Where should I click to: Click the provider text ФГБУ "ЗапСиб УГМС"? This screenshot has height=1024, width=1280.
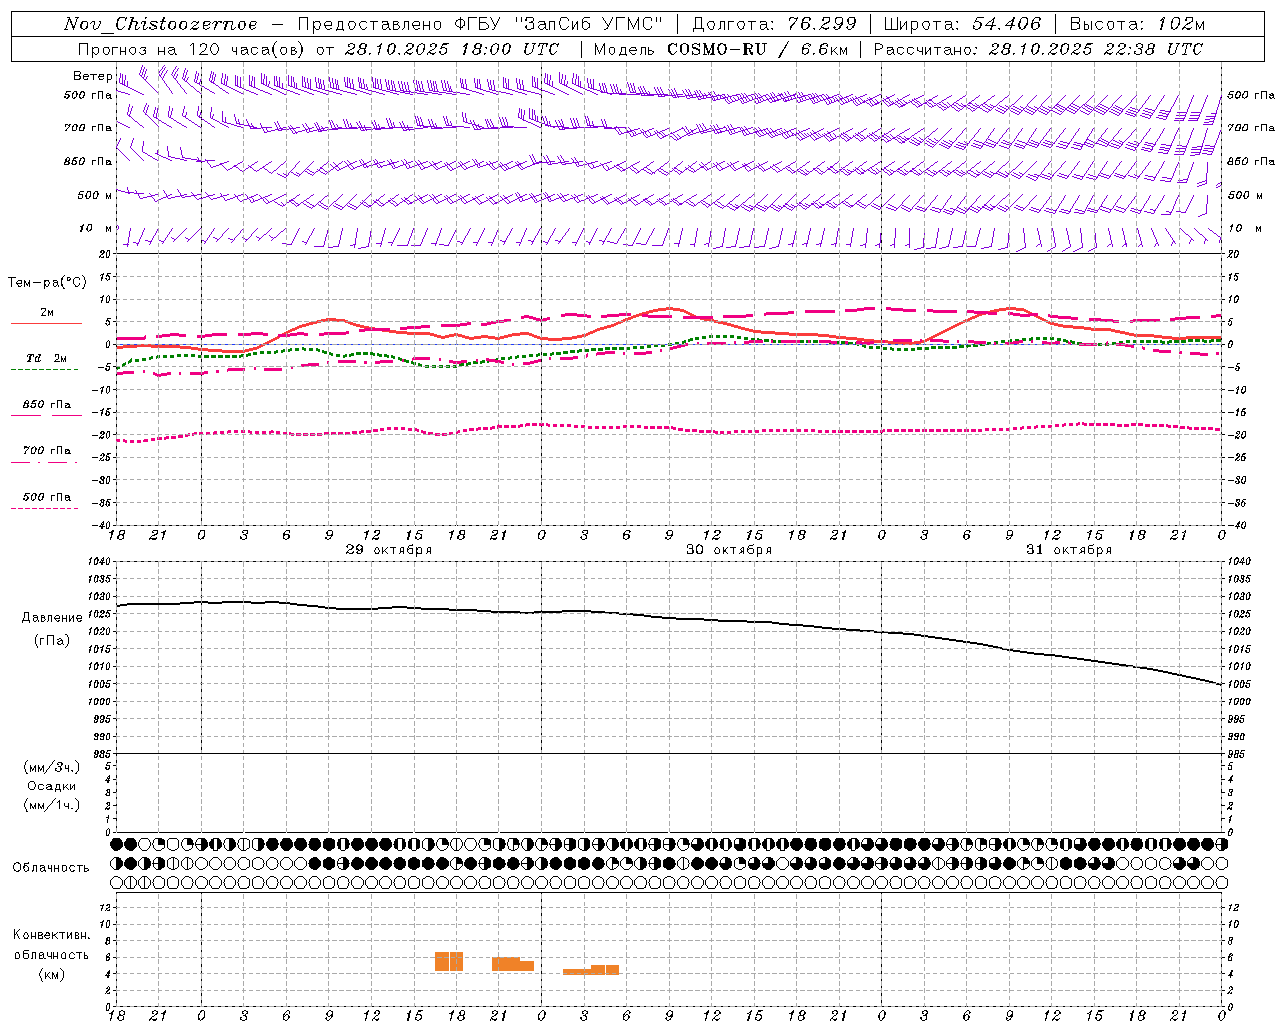[x=559, y=24]
